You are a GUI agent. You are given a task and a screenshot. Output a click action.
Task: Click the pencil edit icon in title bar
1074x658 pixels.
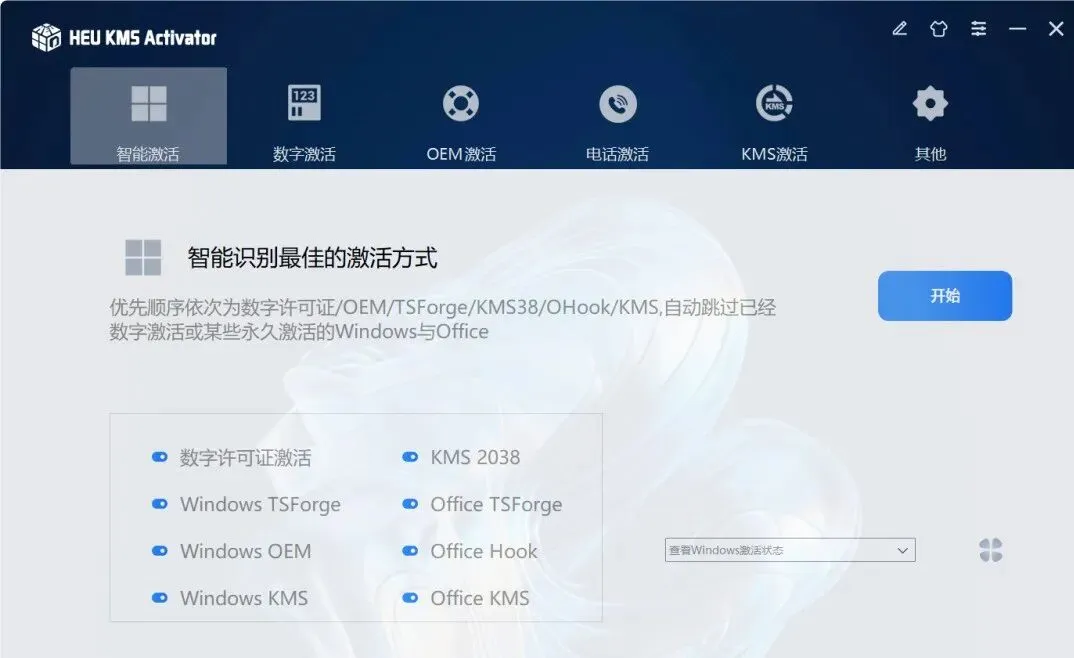[x=899, y=29]
